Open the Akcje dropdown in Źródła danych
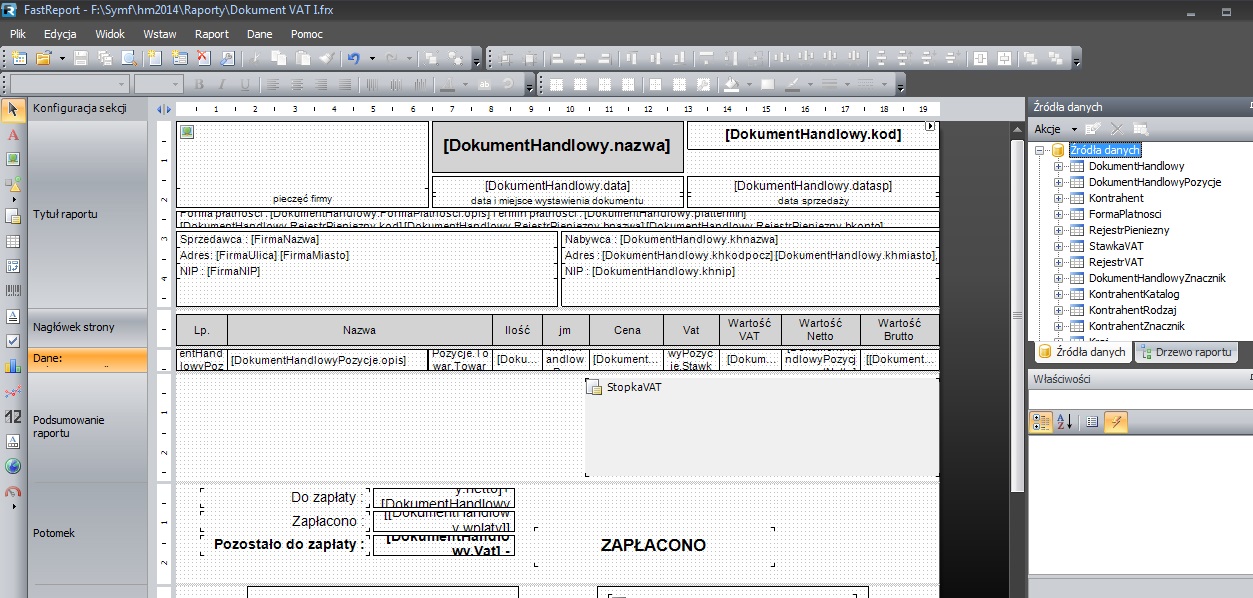 (1055, 129)
